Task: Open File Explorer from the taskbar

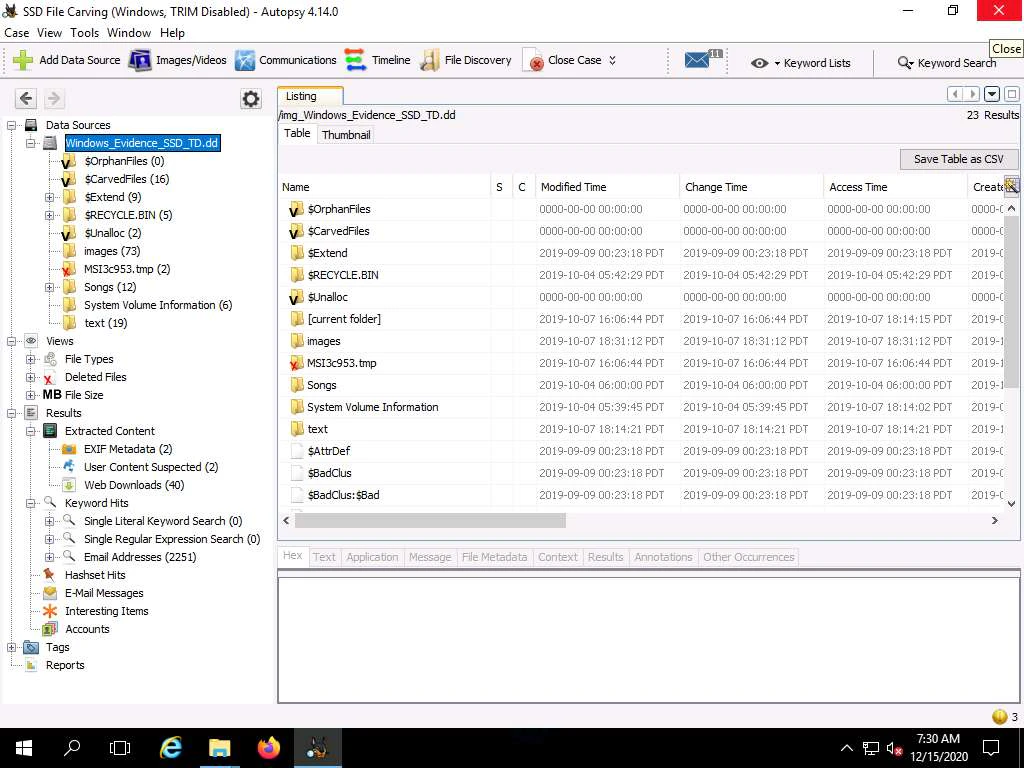Action: click(219, 748)
